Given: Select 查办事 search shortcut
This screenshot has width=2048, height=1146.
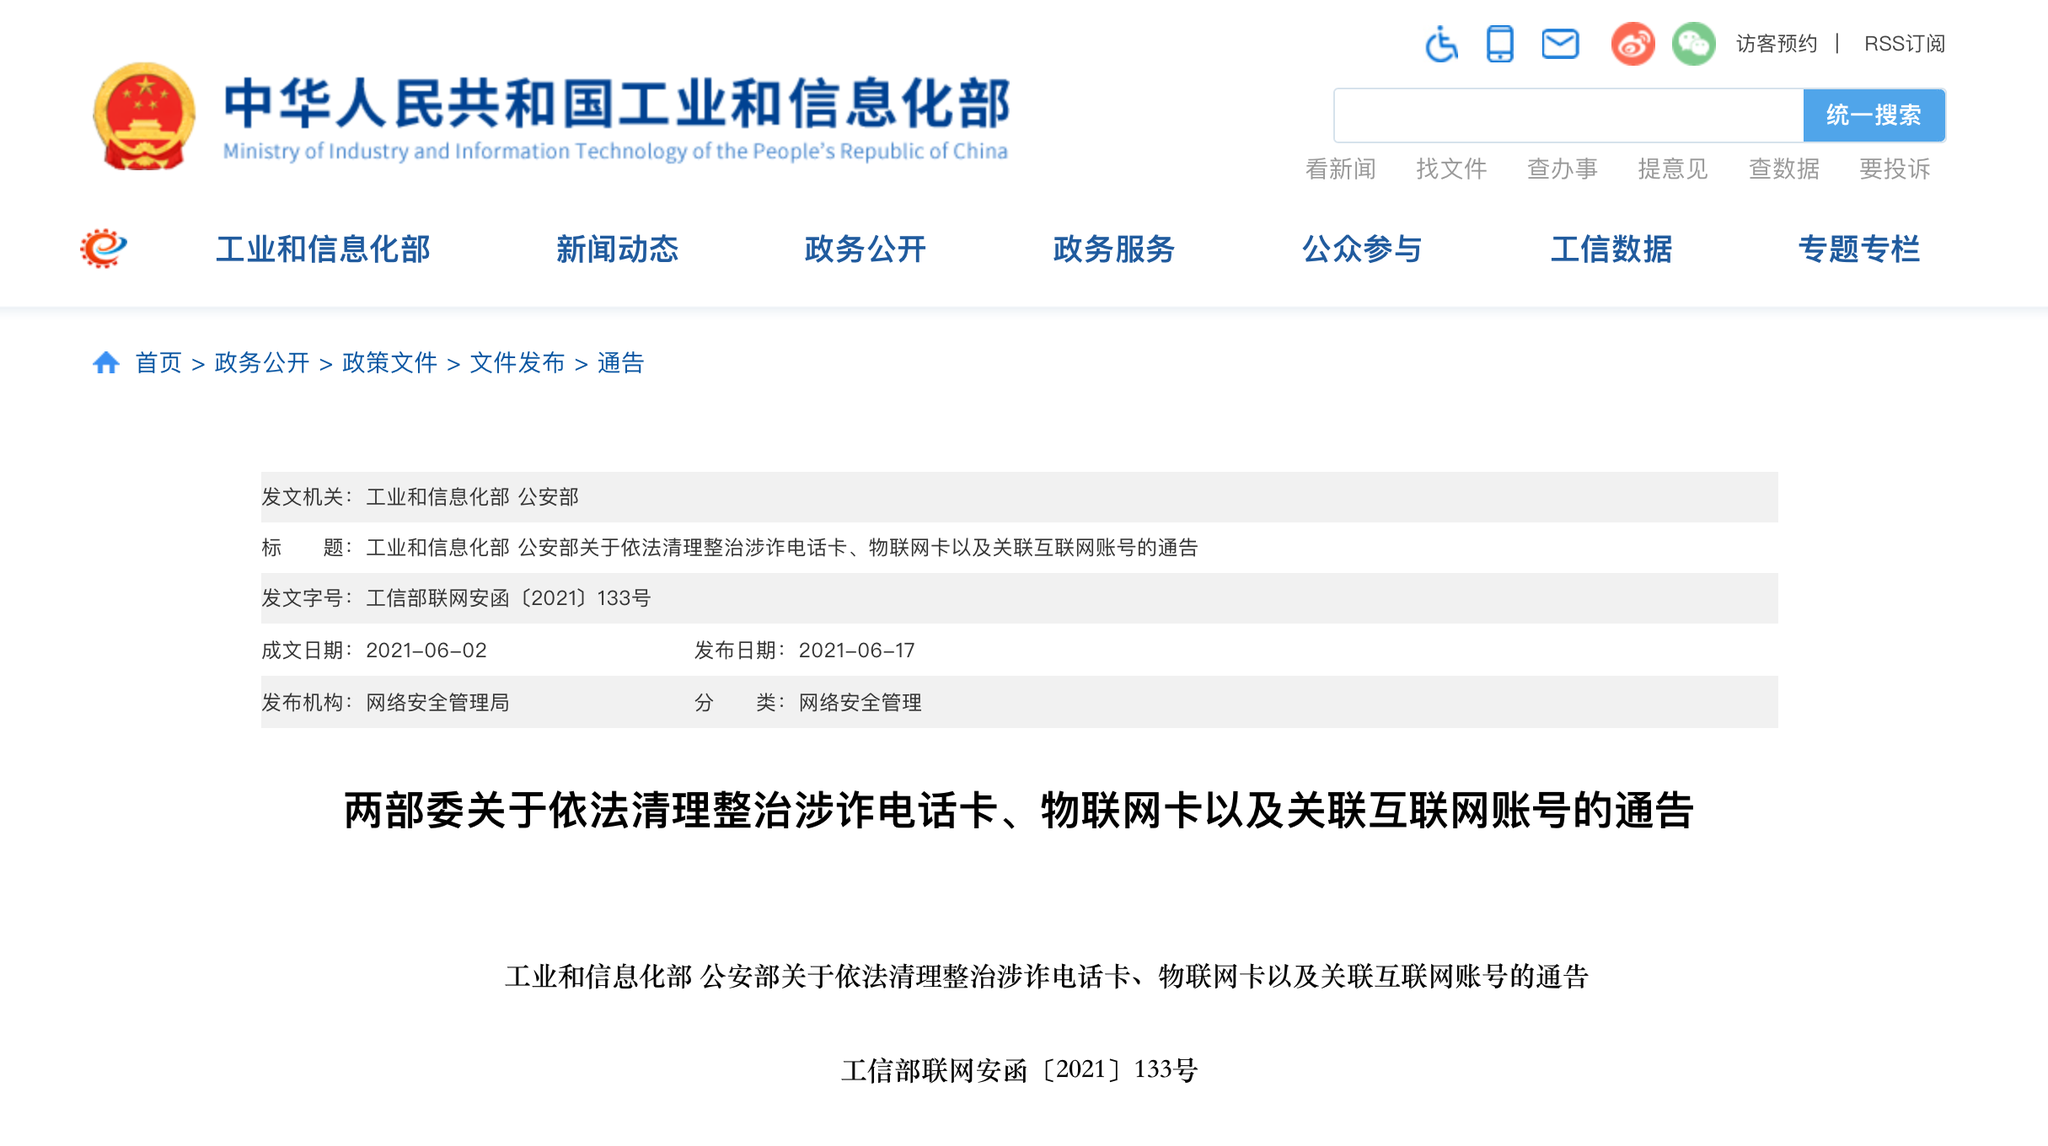Looking at the screenshot, I should pyautogui.click(x=1562, y=169).
